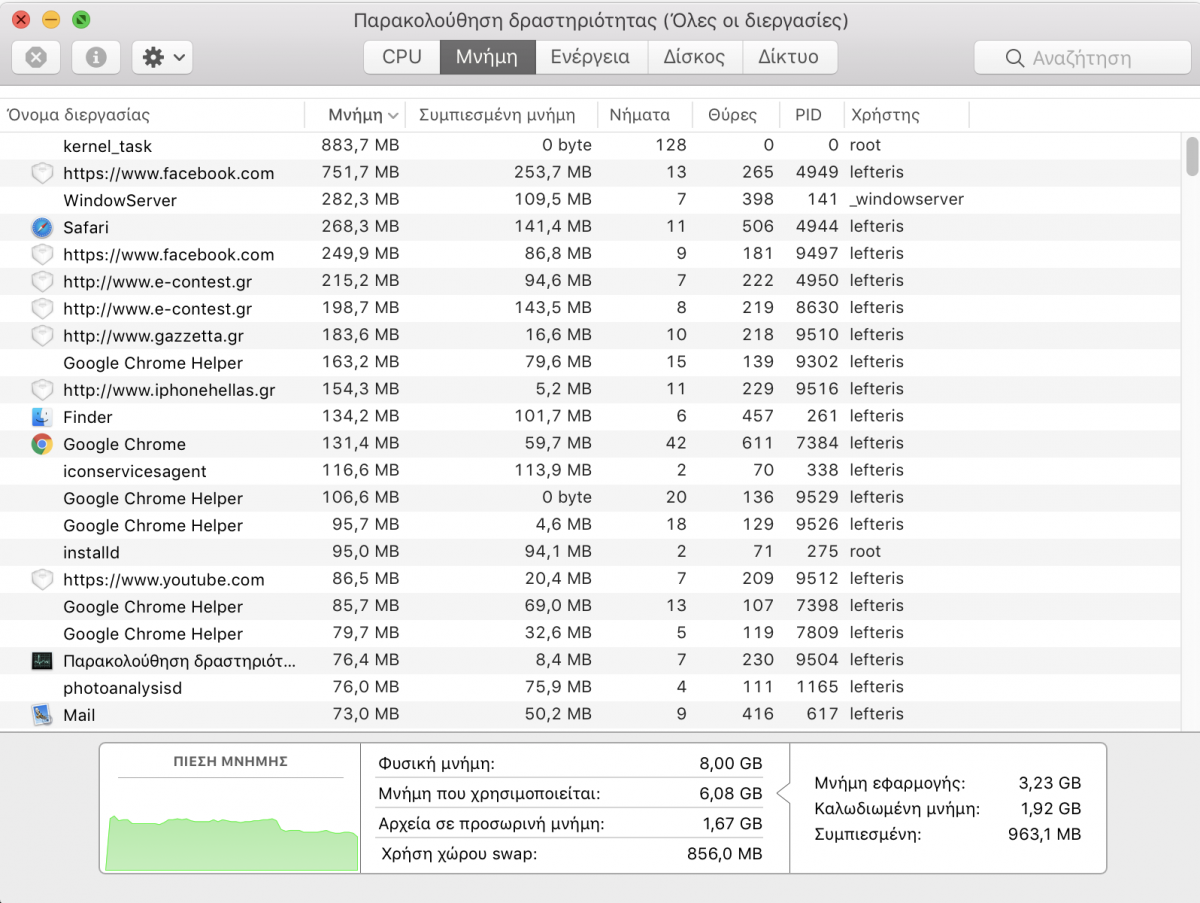The height and width of the screenshot is (903, 1200).
Task: Click Συμπιεσμένη 963,1 MB value
Action: pyautogui.click(x=1045, y=834)
